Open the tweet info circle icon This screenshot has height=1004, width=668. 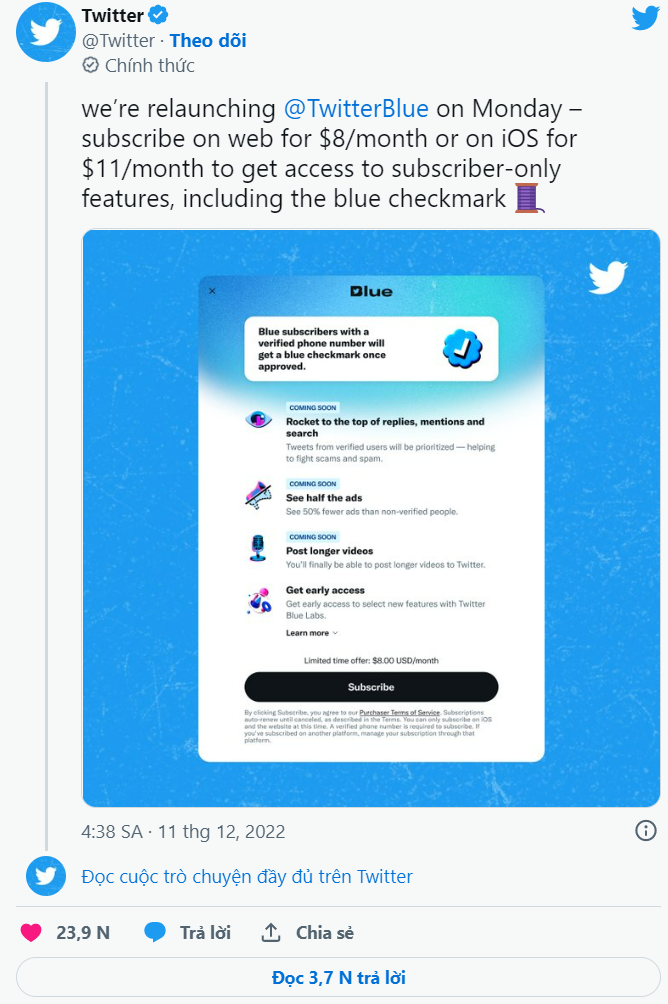pos(645,830)
